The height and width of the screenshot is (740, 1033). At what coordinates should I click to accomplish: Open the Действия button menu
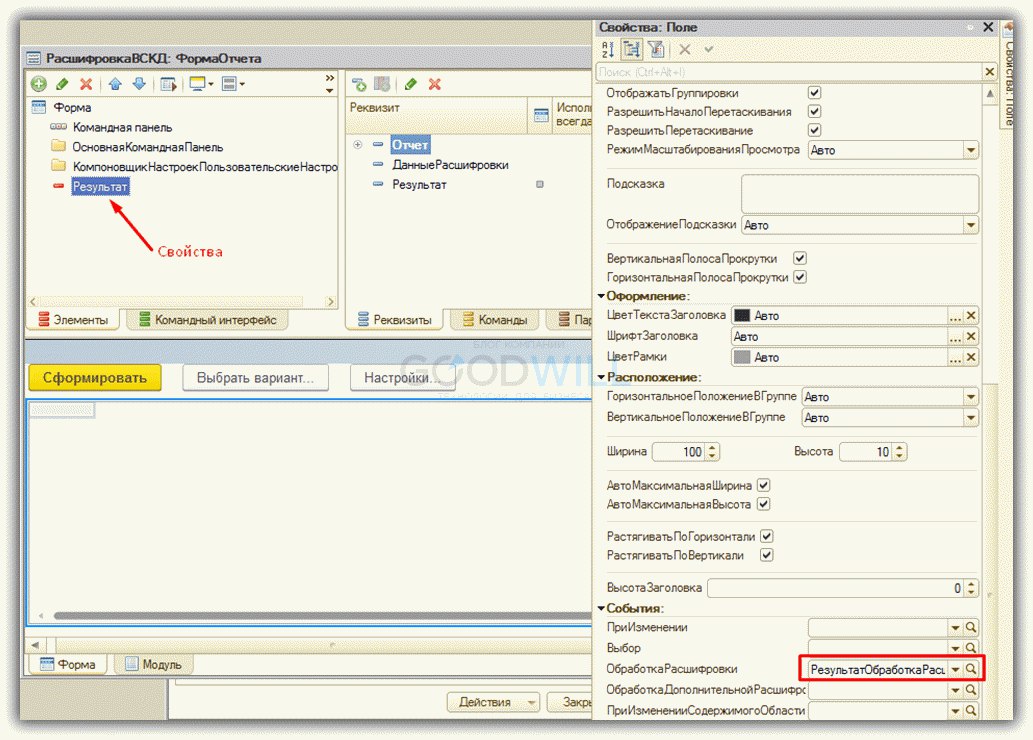point(493,702)
